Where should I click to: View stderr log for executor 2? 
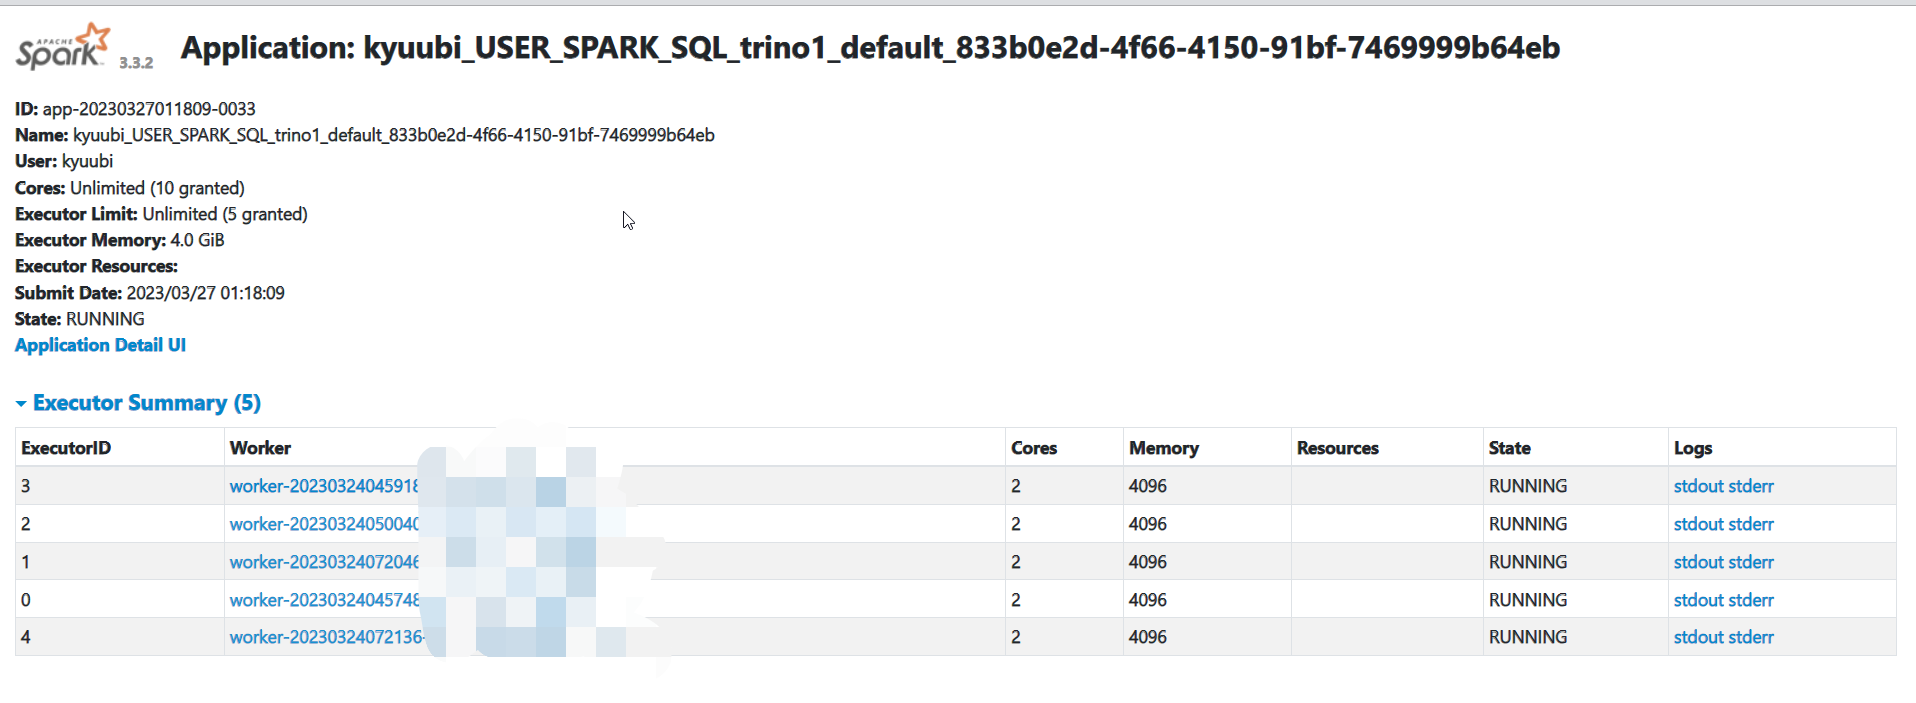[x=1751, y=524]
